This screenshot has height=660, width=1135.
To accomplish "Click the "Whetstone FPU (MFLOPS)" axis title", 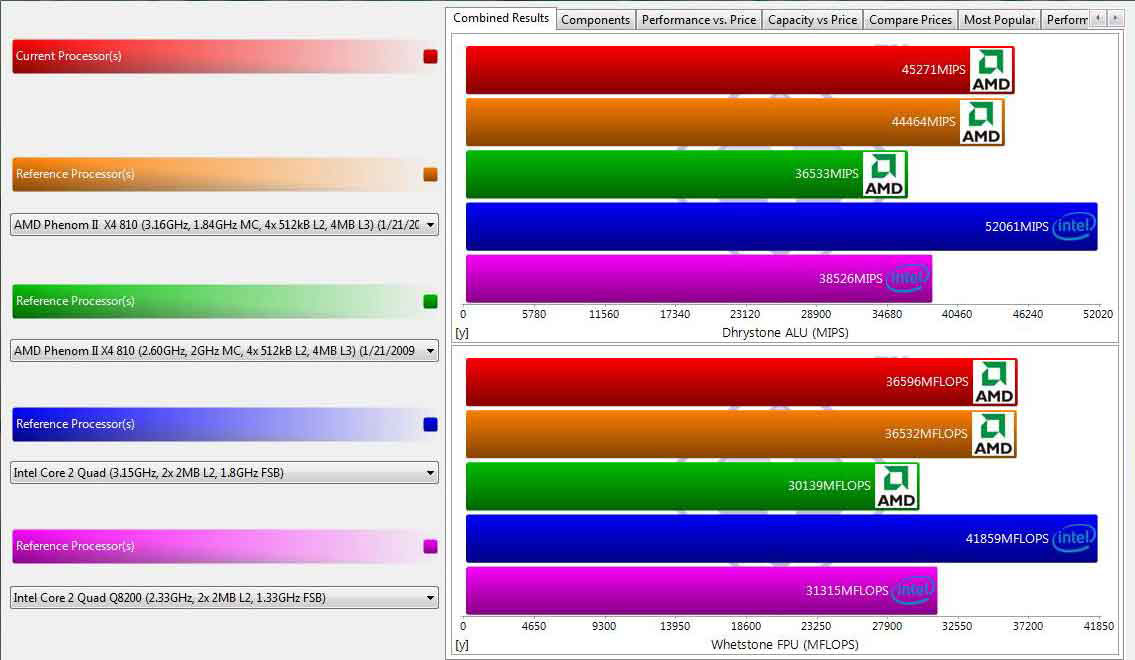I will click(785, 645).
